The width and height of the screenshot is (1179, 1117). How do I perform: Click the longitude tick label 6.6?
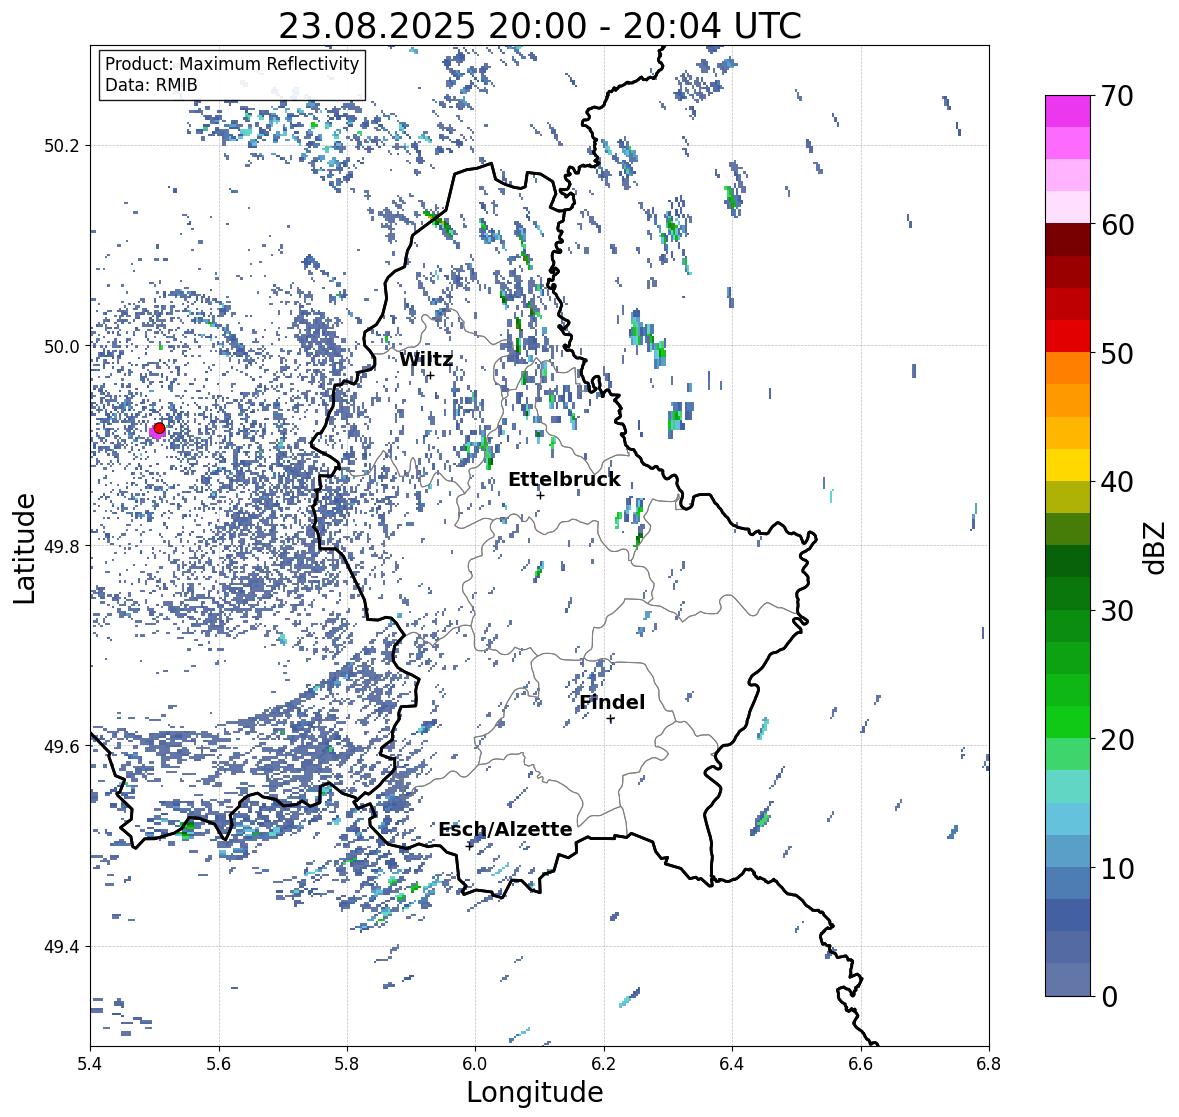pyautogui.click(x=860, y=1064)
